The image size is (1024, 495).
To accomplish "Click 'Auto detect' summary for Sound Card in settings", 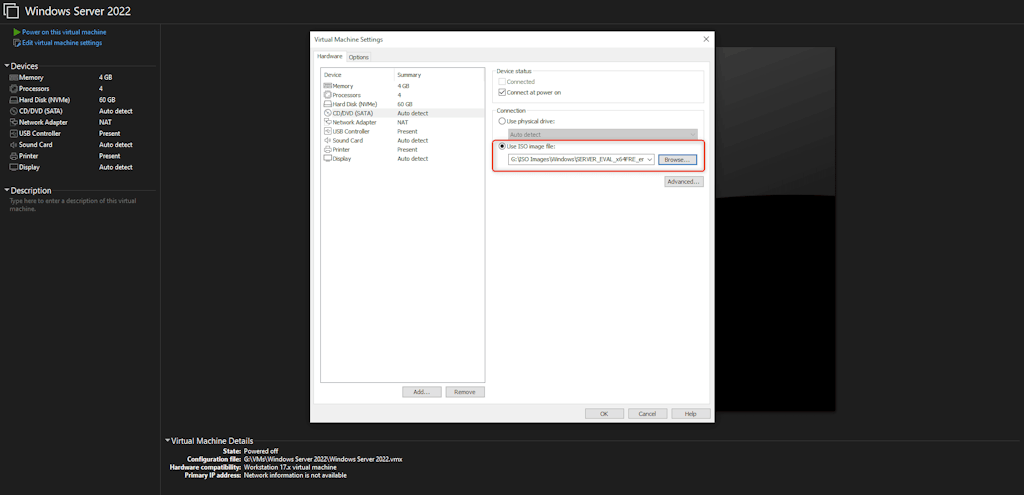I will [x=413, y=140].
